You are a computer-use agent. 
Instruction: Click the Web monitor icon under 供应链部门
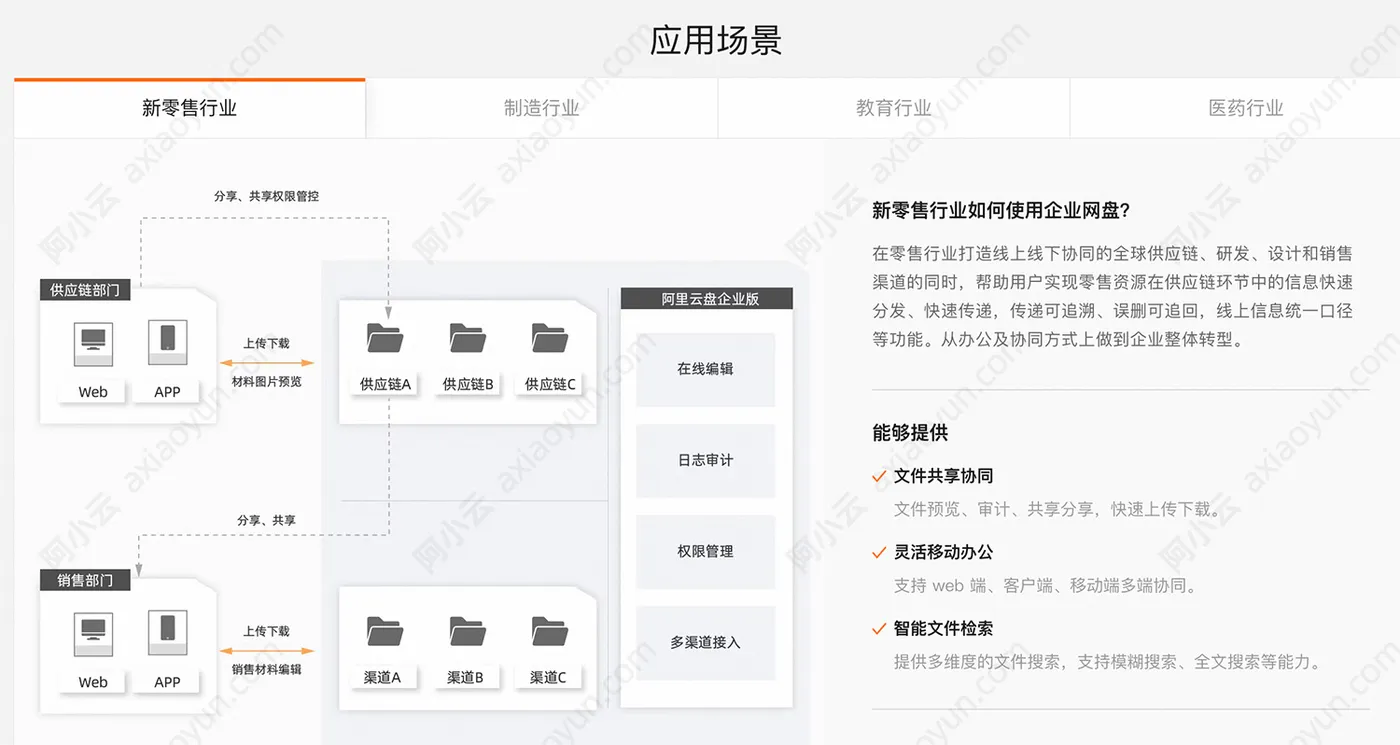point(92,343)
